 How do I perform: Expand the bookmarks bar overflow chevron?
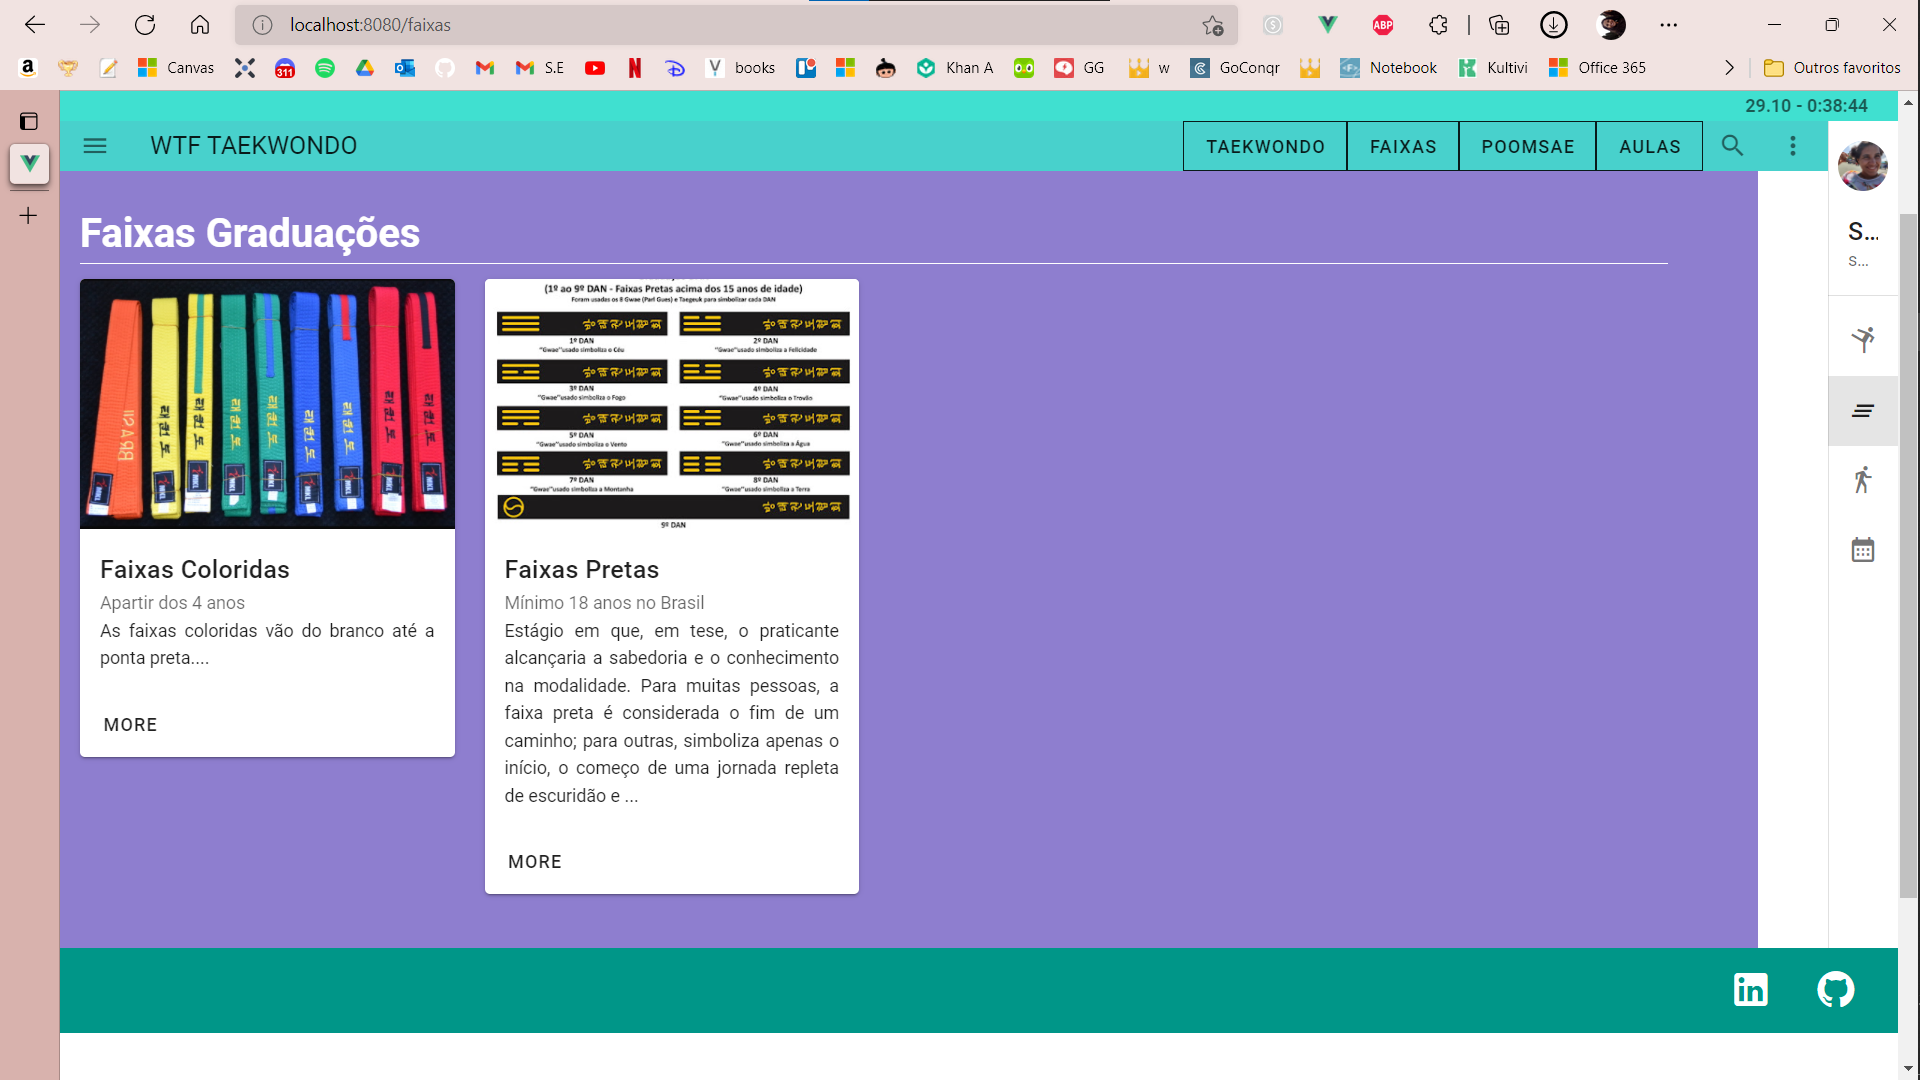tap(1729, 68)
